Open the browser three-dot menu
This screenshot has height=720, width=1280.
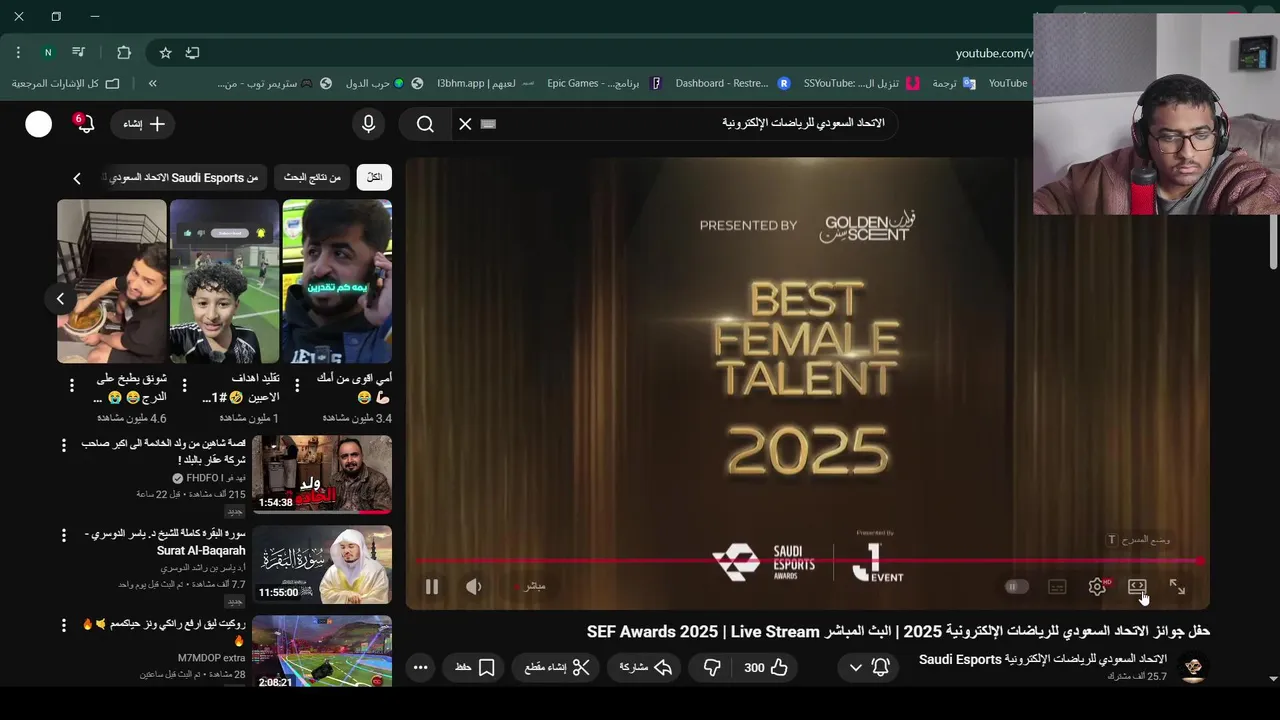[x=18, y=52]
